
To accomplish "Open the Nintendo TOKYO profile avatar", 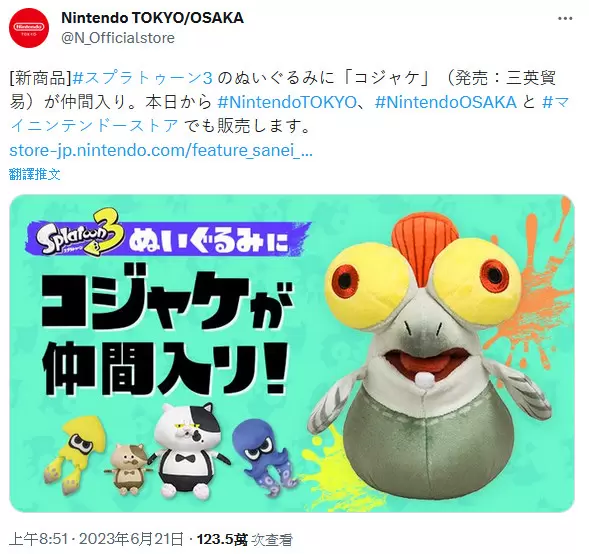I will pos(29,28).
